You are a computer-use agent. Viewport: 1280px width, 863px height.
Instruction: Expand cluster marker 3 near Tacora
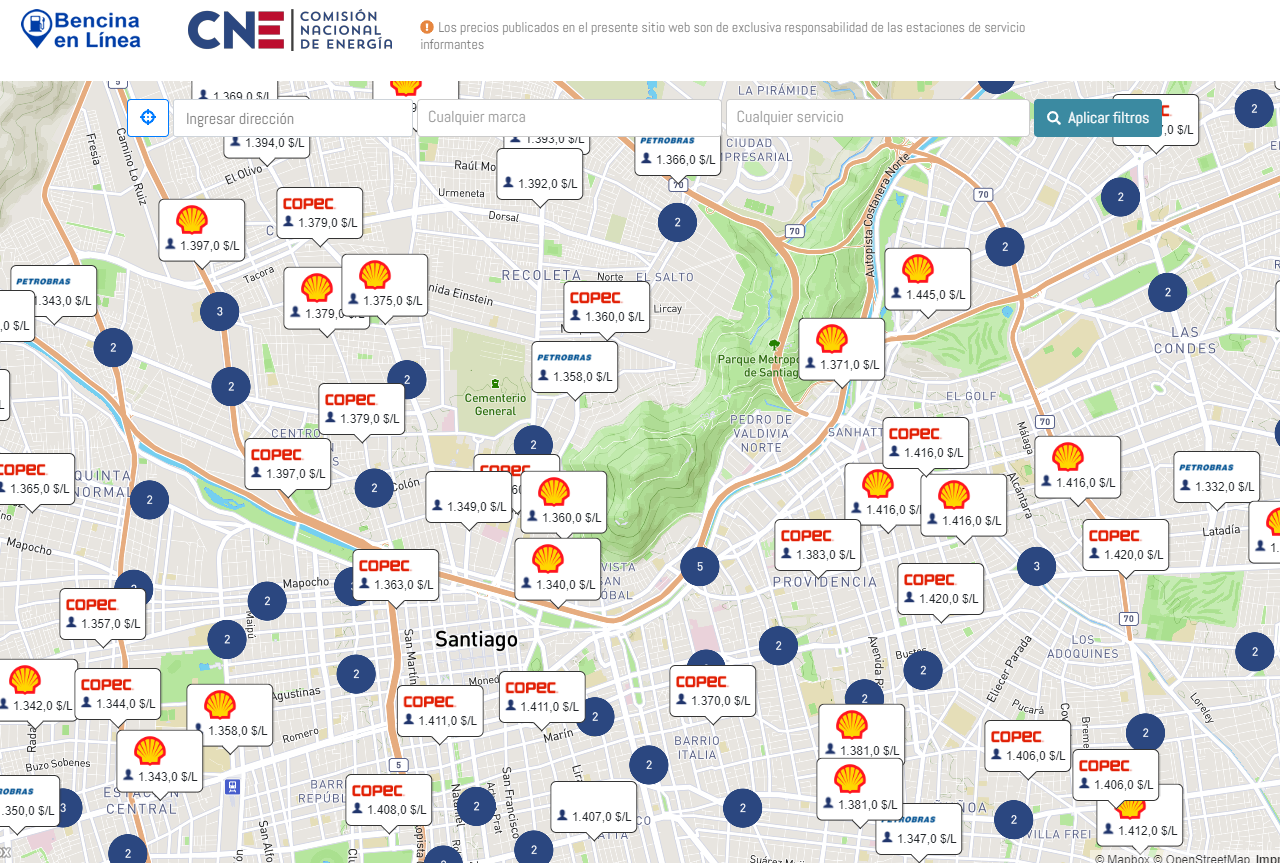point(220,311)
